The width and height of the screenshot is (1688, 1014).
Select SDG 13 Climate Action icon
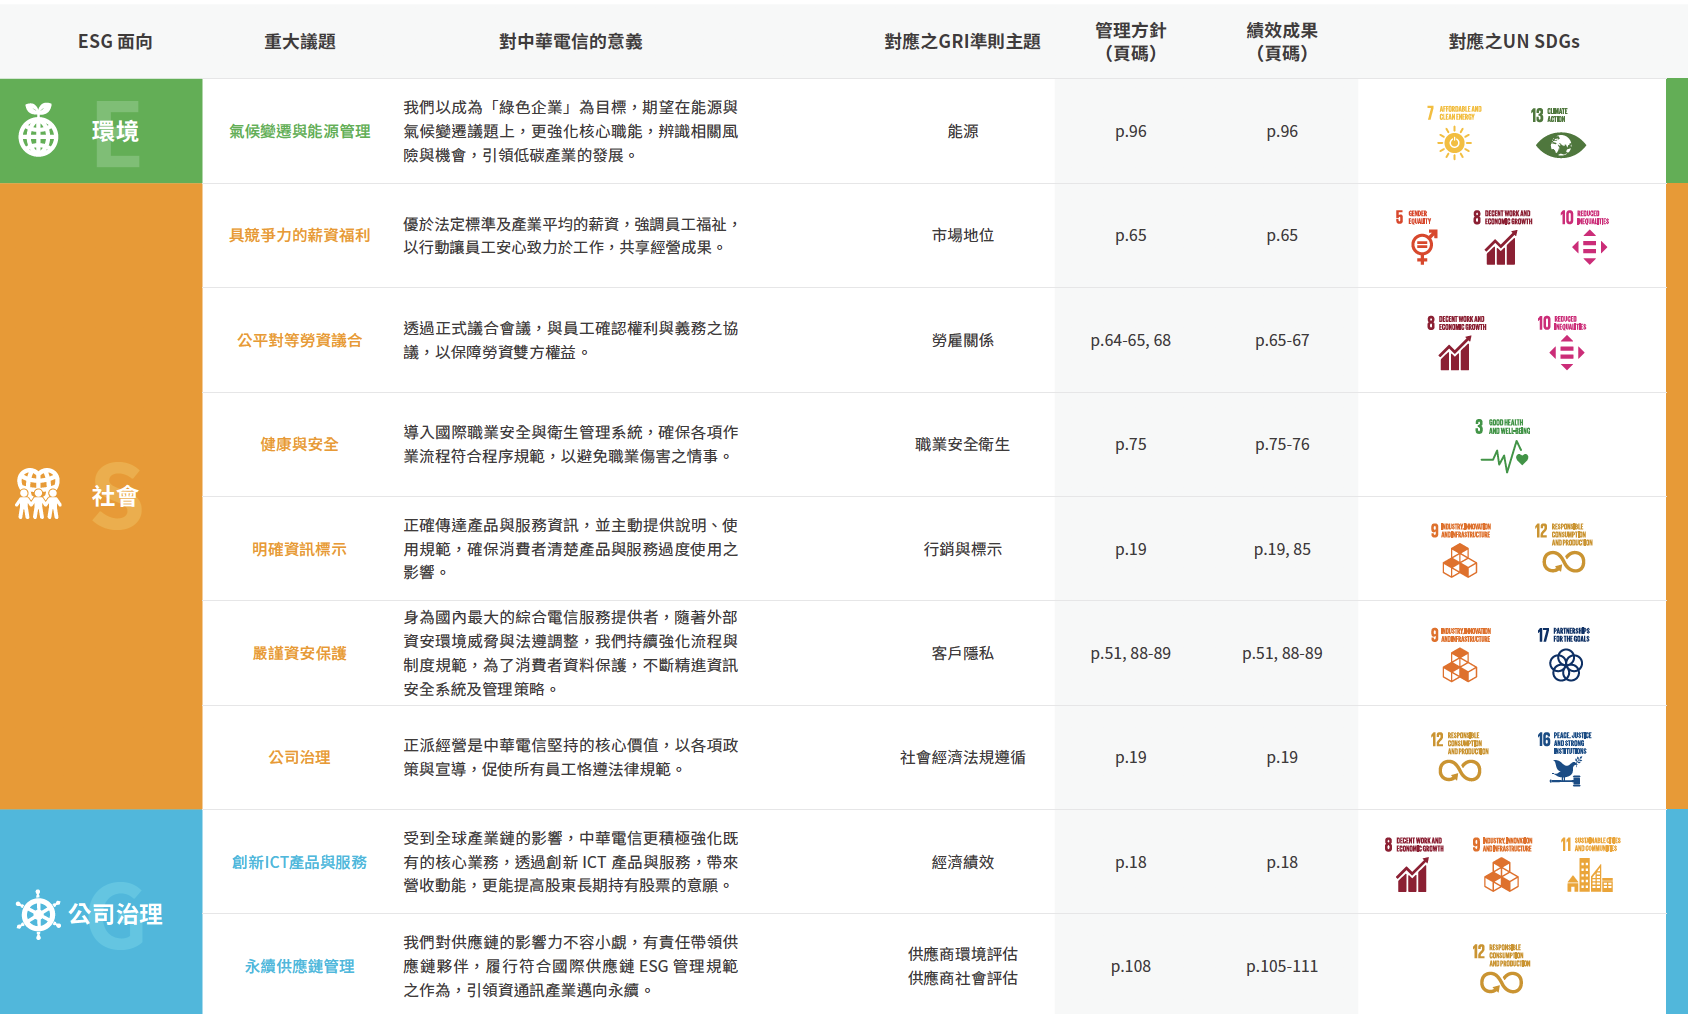pyautogui.click(x=1558, y=132)
